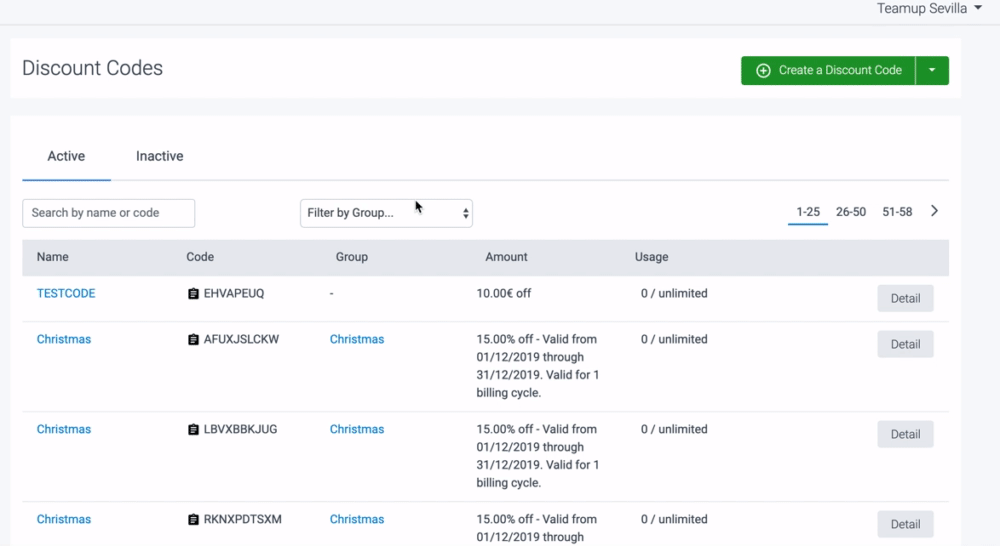This screenshot has width=1000, height=546.
Task: Click the Christmas name link for LBVXBBKJUG
Action: tap(64, 430)
